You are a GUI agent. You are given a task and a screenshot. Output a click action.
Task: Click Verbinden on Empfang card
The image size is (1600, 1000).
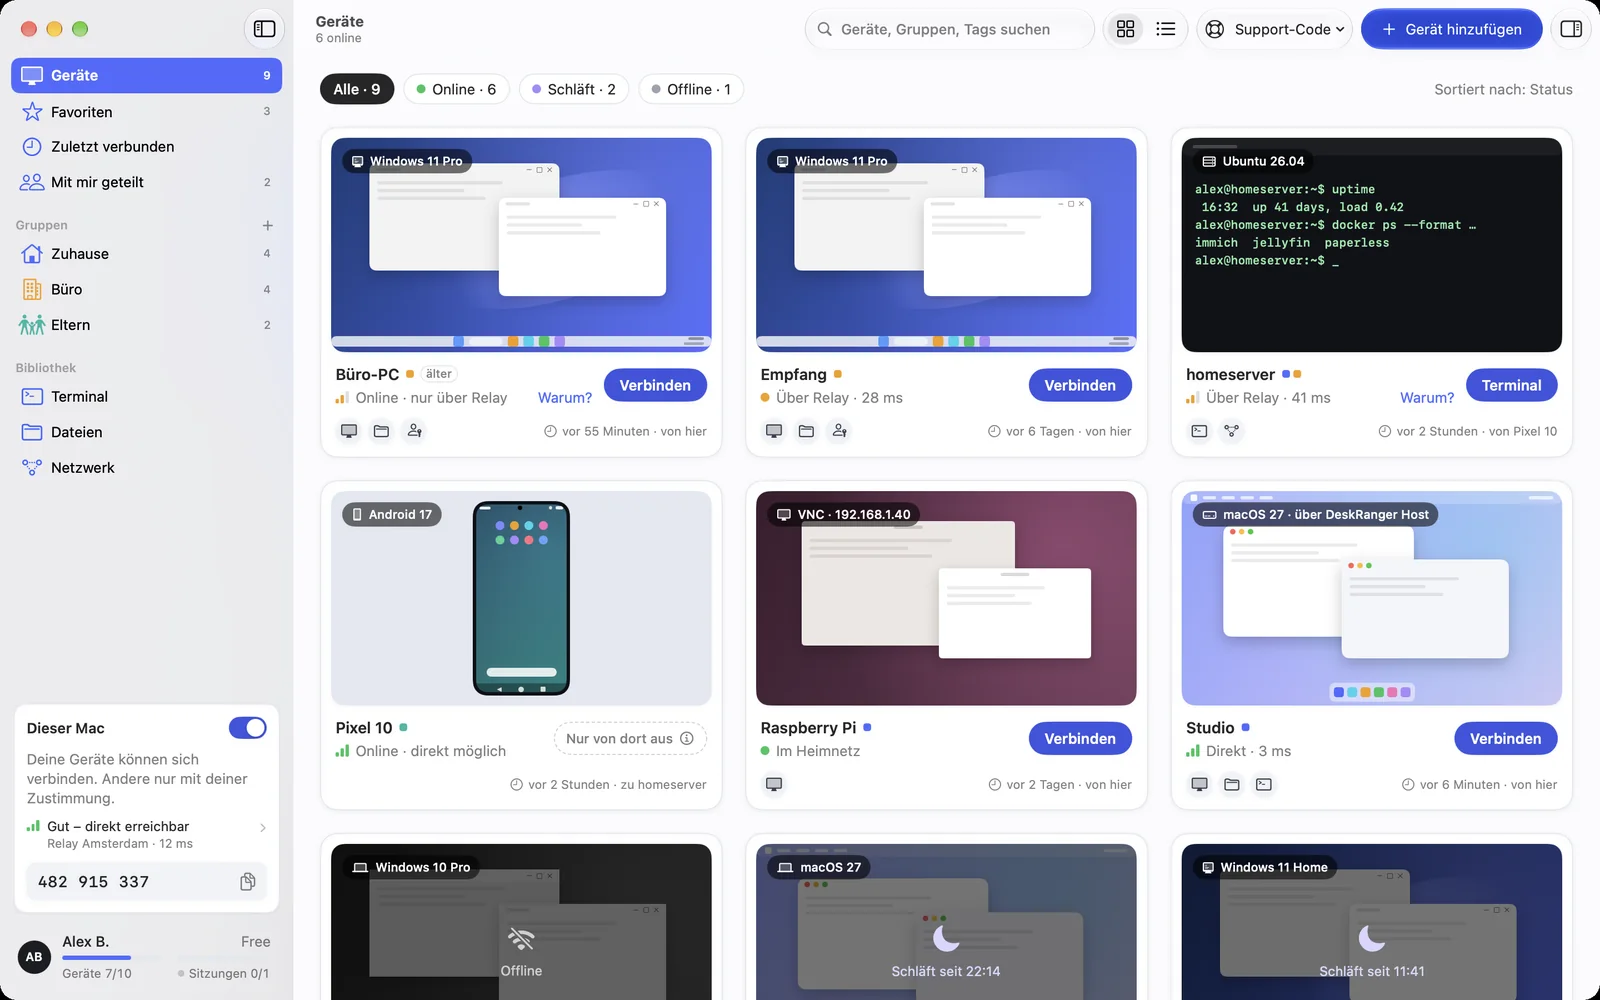(1080, 385)
